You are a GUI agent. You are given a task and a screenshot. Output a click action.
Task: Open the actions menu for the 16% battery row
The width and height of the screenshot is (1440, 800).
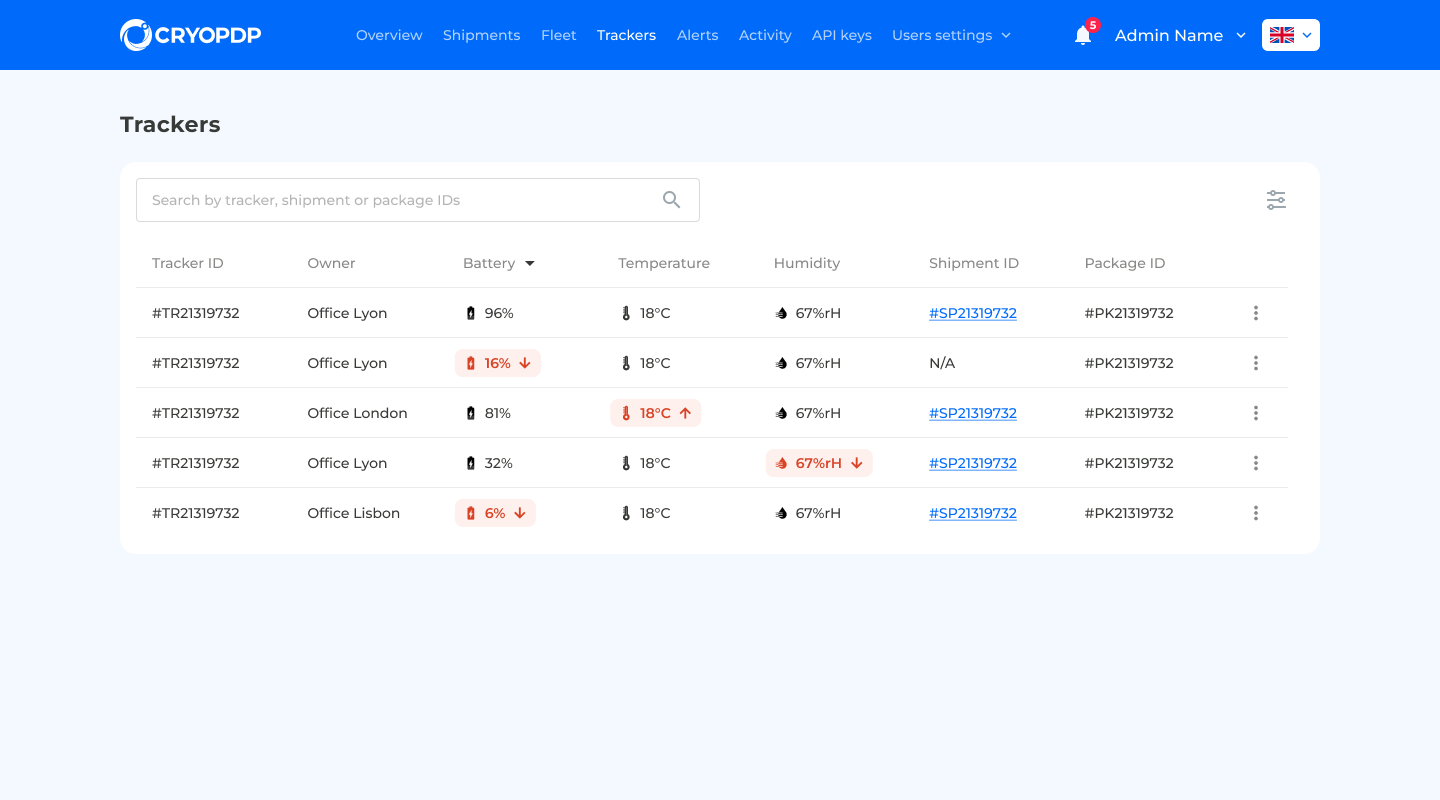1256,363
